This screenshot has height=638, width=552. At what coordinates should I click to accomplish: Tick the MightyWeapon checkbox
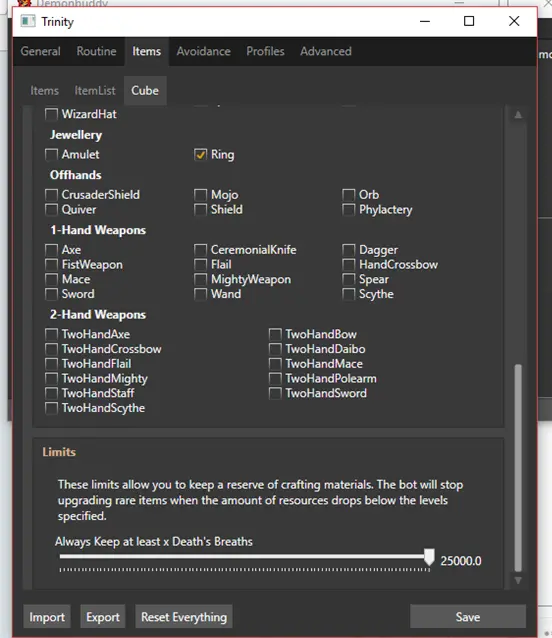(x=201, y=279)
